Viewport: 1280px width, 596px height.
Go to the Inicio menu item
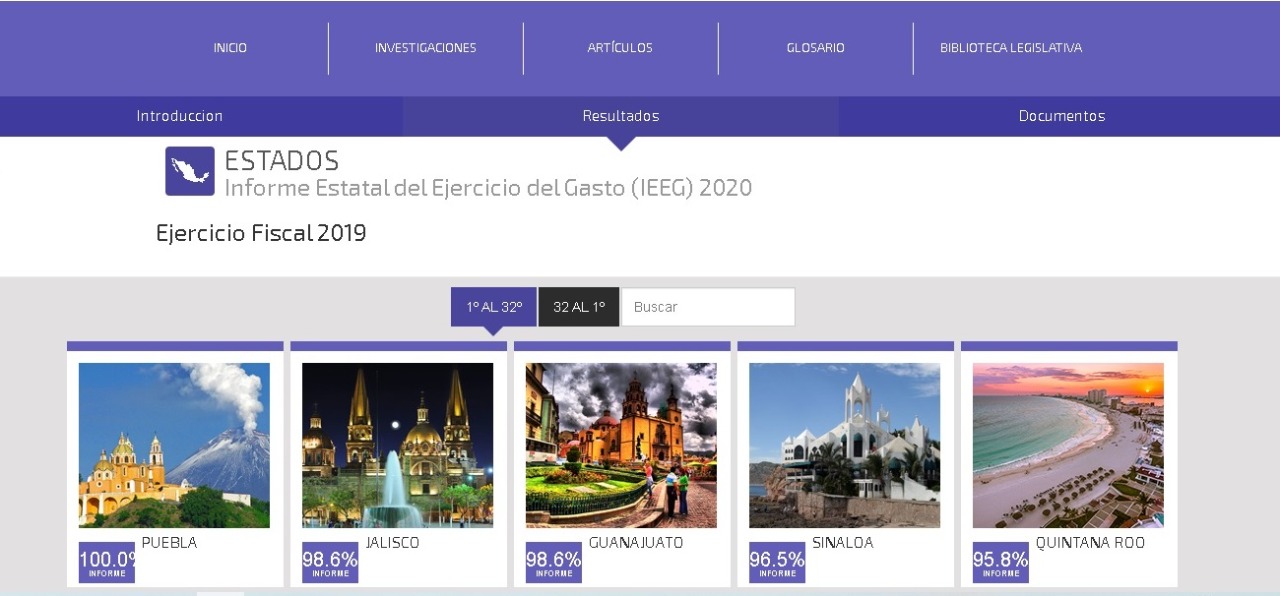coord(230,48)
